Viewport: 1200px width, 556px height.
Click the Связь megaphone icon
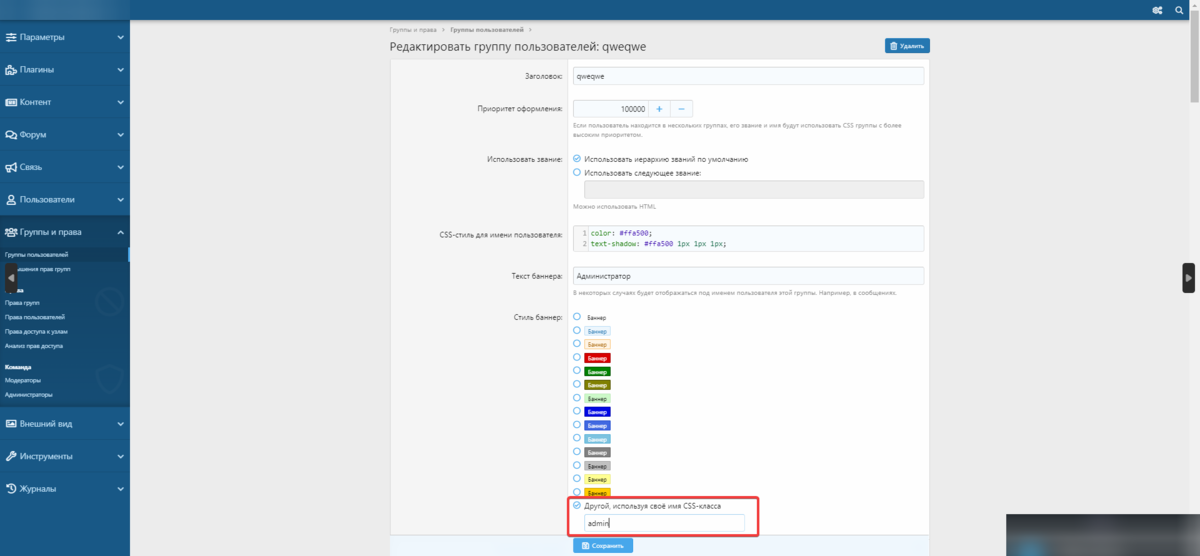(11, 167)
